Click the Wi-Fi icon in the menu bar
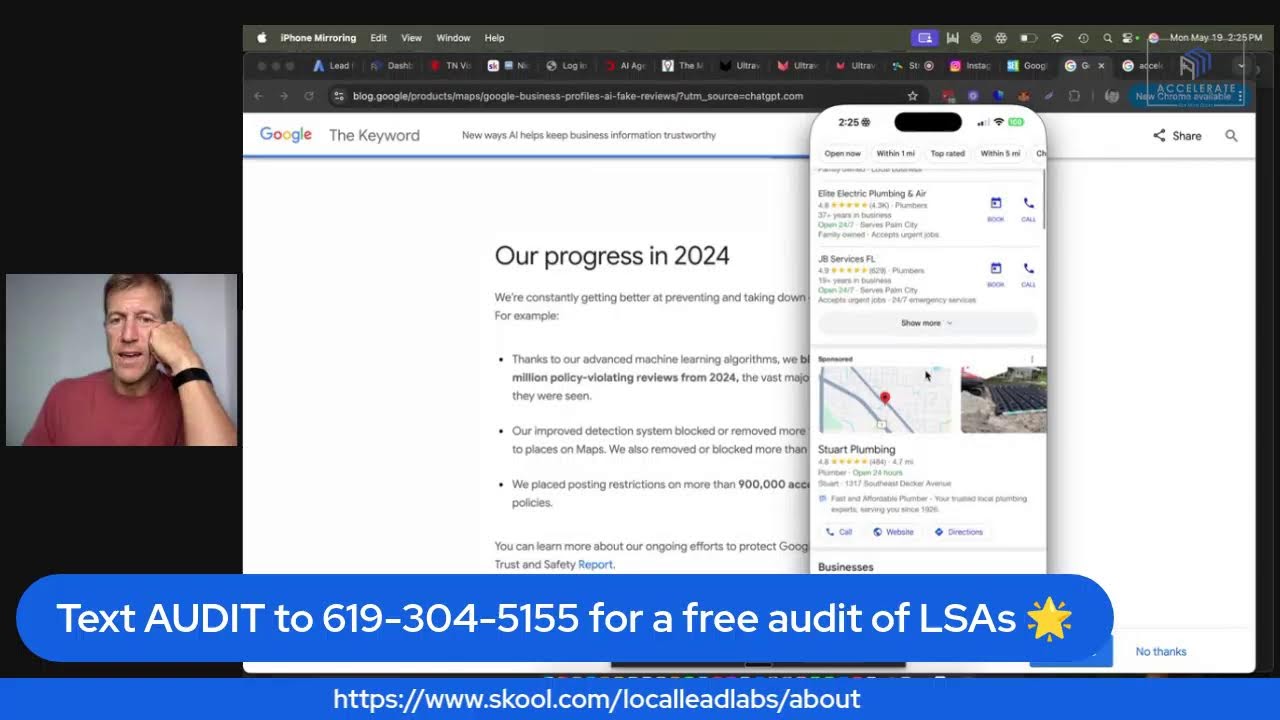This screenshot has height=720, width=1280. (x=1057, y=38)
